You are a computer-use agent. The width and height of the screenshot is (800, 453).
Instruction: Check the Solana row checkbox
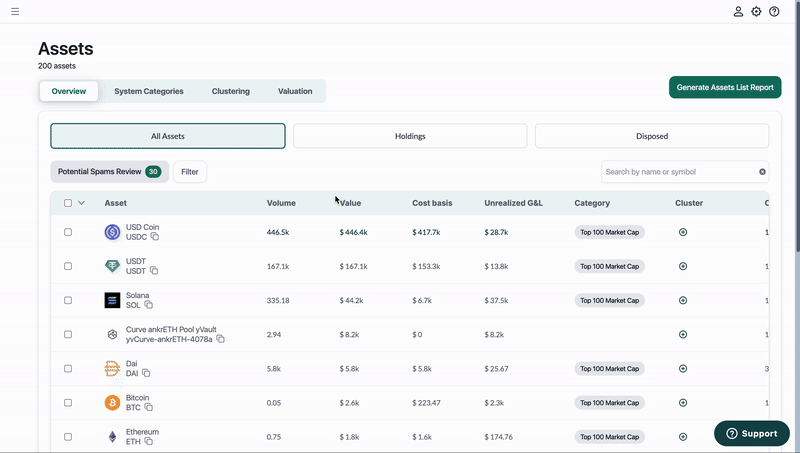point(68,300)
